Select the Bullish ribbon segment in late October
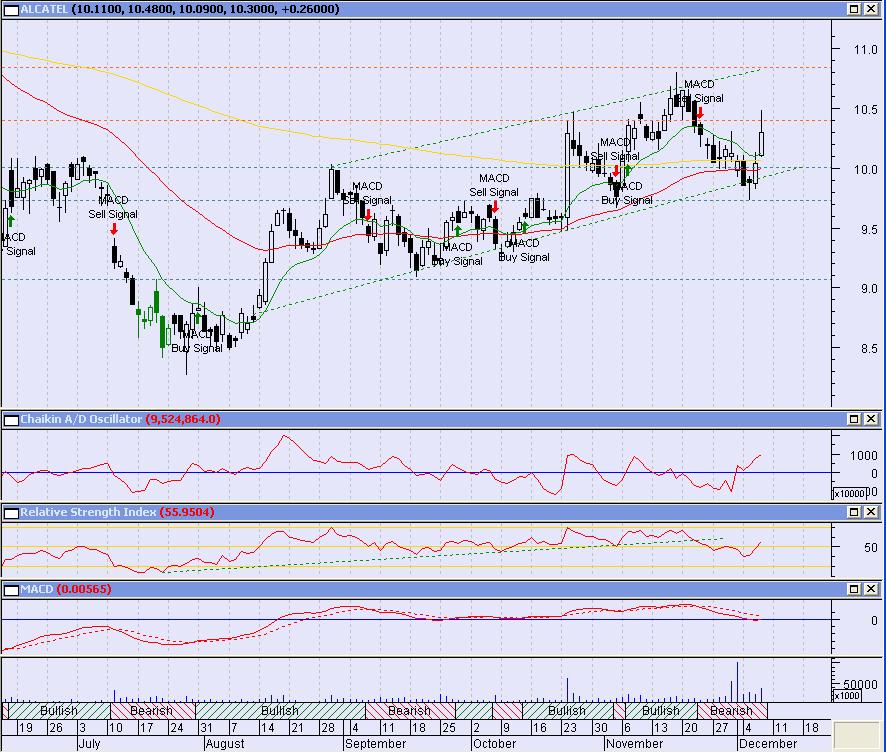Screen dimensions: 886x752 tap(568, 711)
